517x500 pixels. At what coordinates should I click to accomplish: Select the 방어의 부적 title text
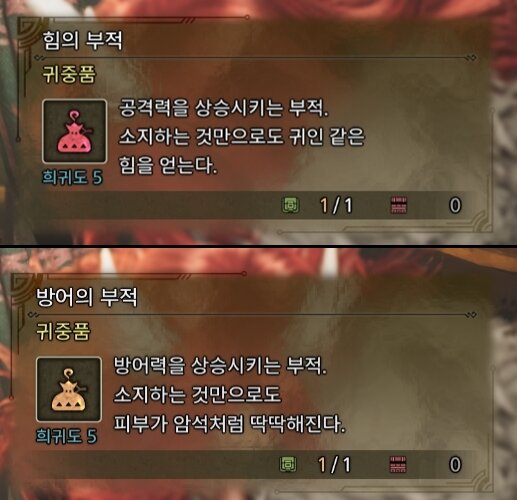[87, 297]
